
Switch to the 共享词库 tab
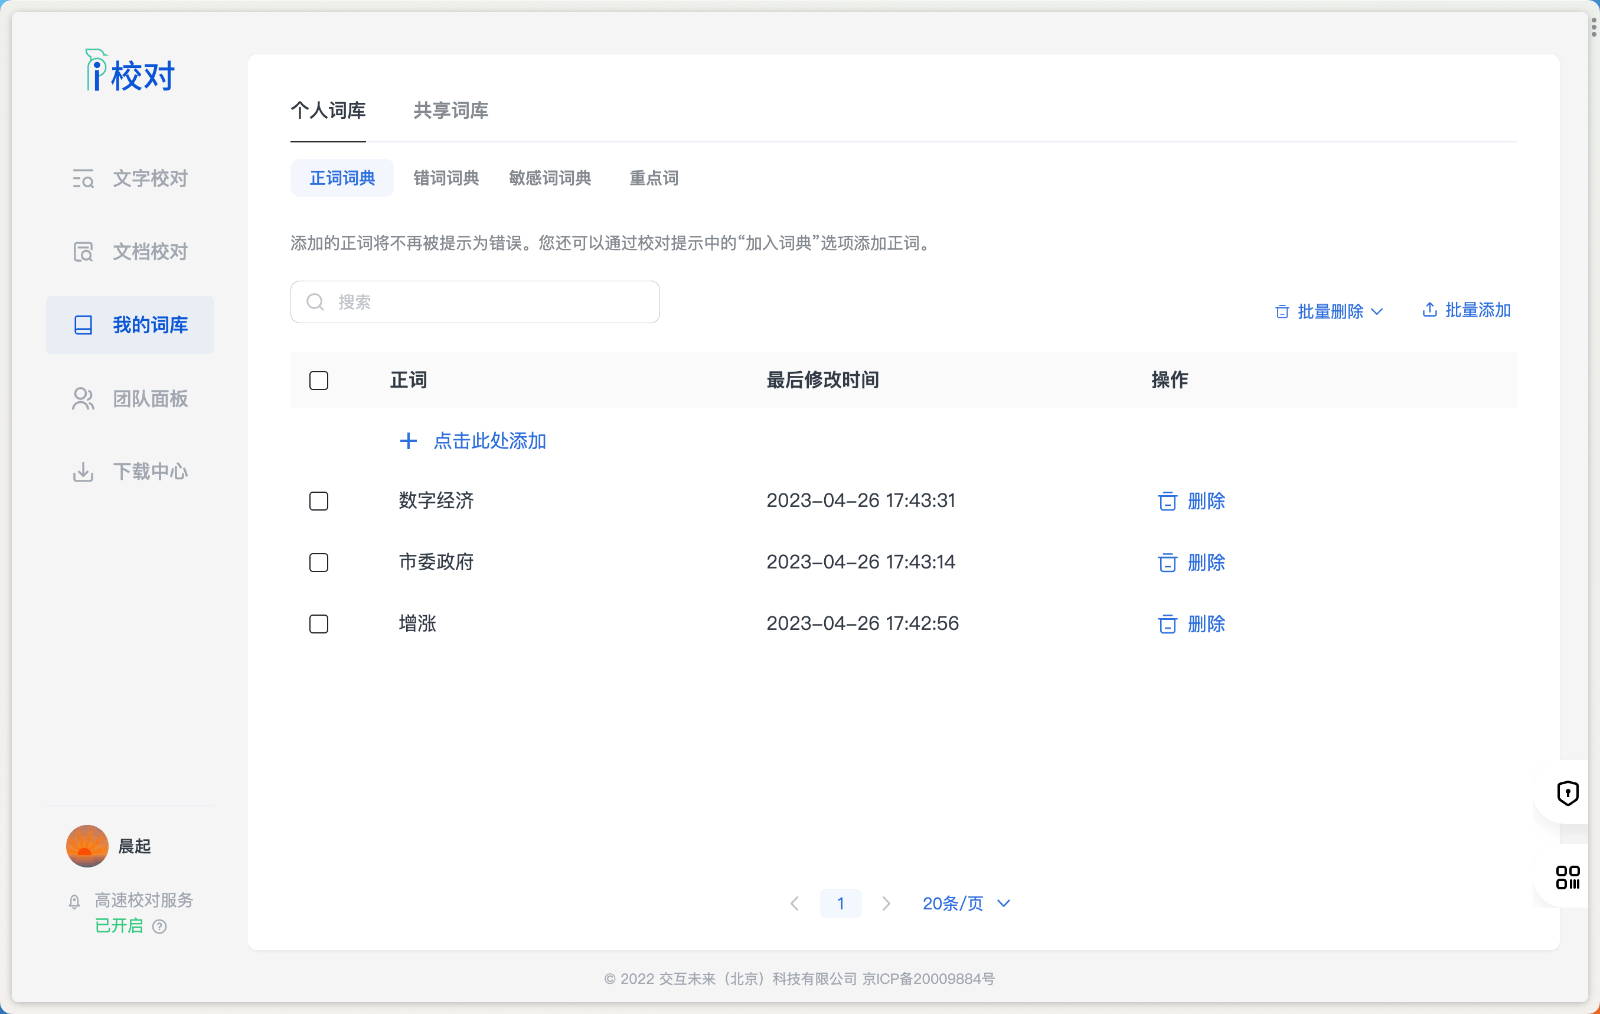(x=450, y=110)
